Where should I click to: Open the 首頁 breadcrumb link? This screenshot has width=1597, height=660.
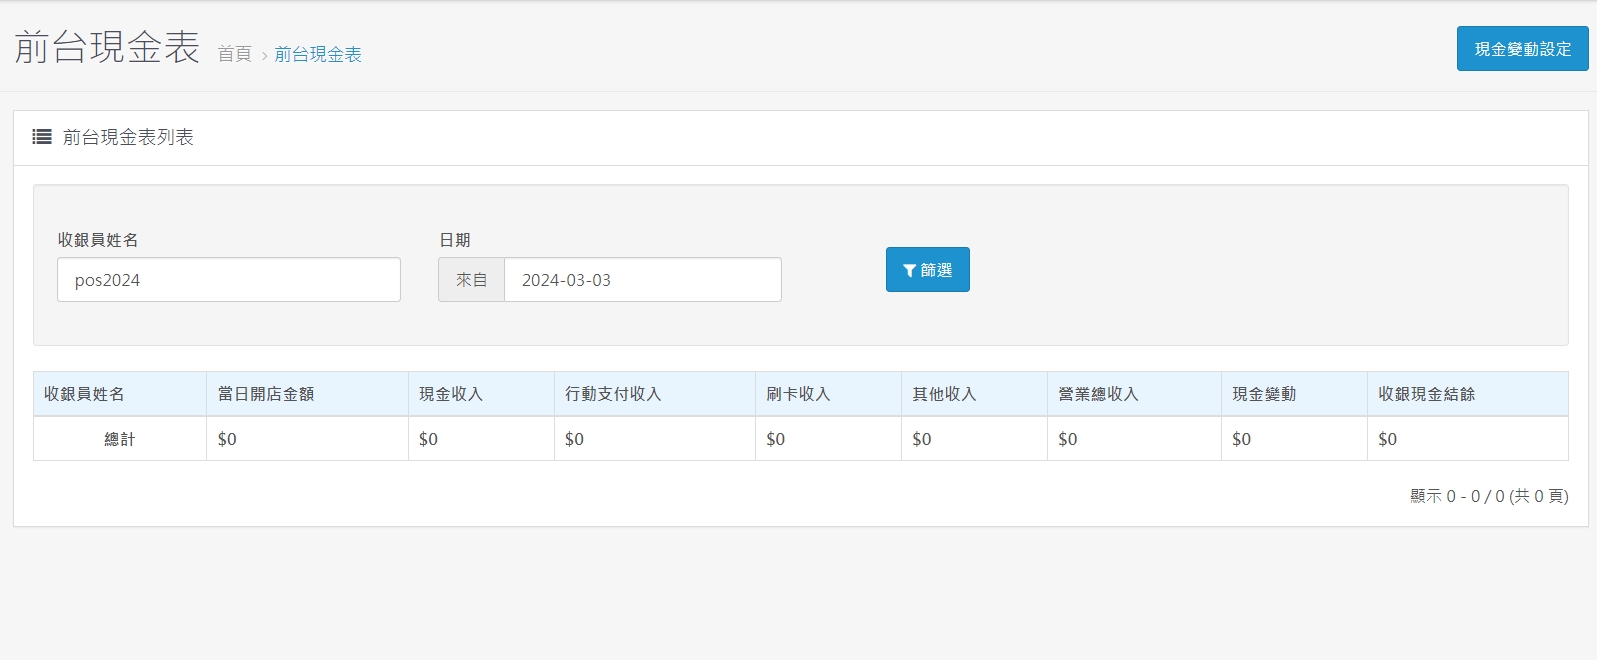click(x=235, y=54)
